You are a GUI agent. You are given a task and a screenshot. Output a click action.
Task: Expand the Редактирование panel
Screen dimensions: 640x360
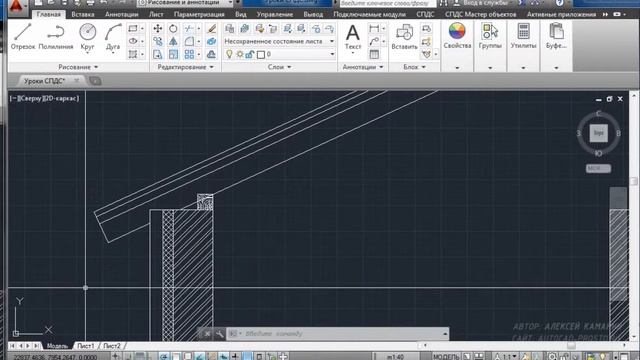185,67
